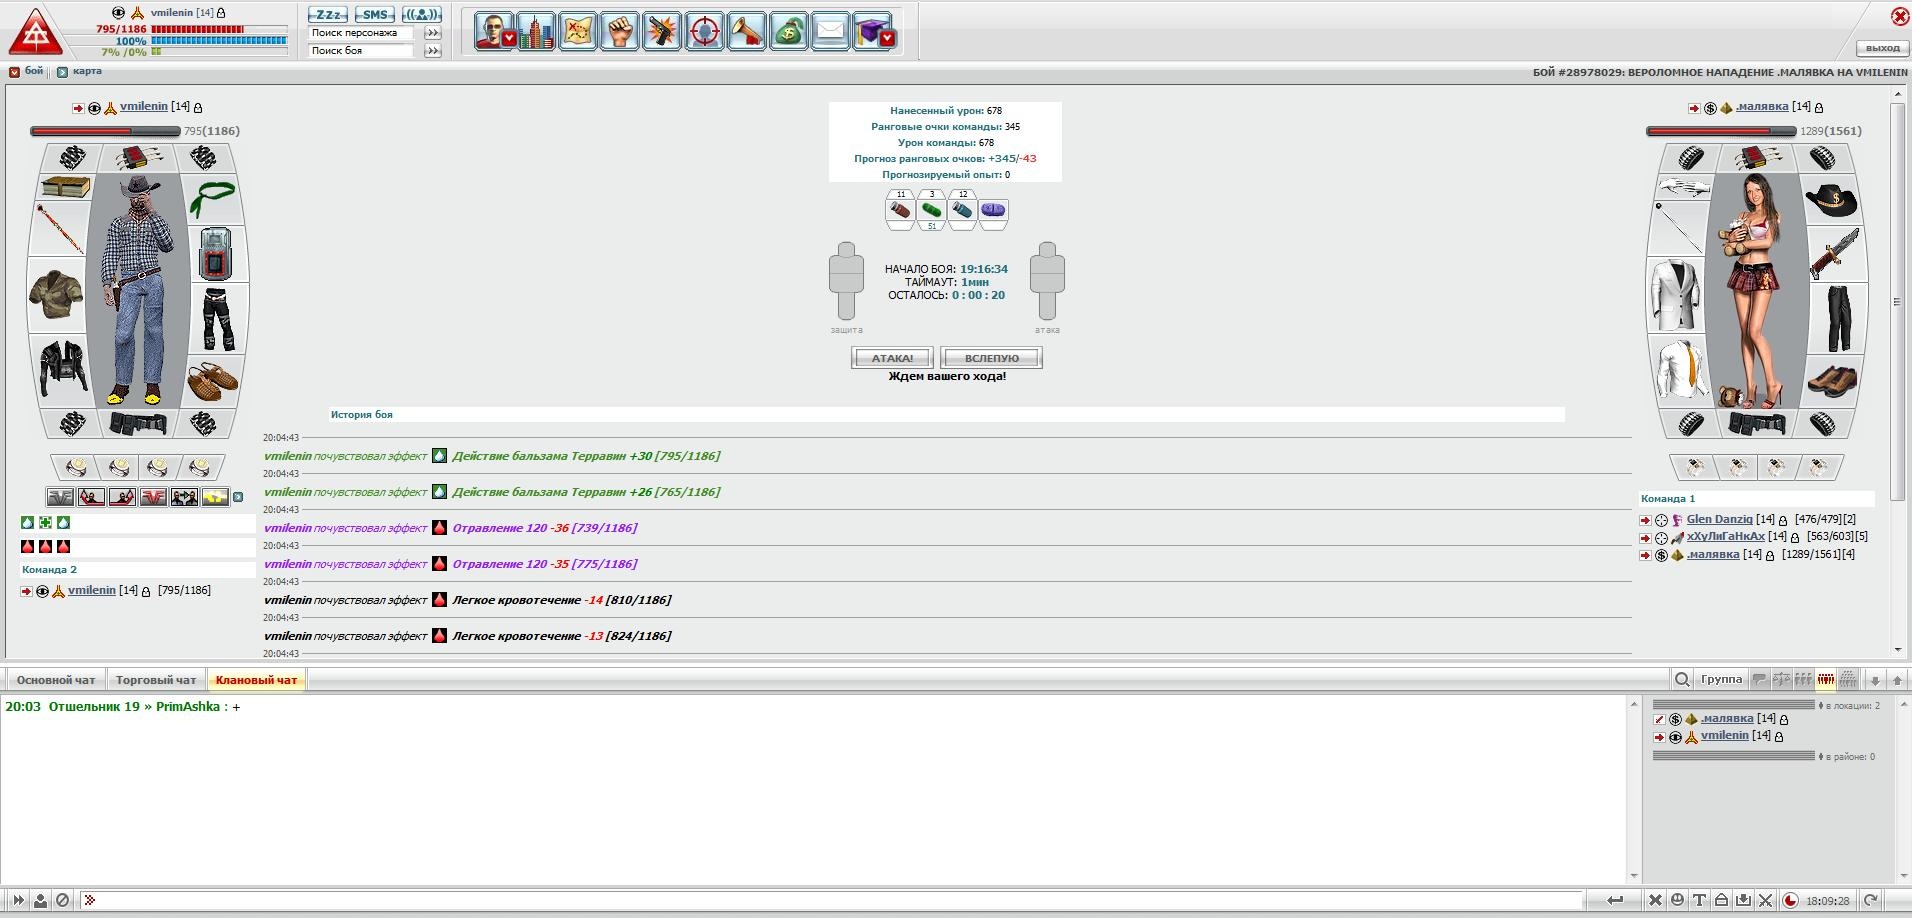The width and height of the screenshot is (1912, 918).
Task: Open the smiley emoticon picker
Action: [1677, 900]
